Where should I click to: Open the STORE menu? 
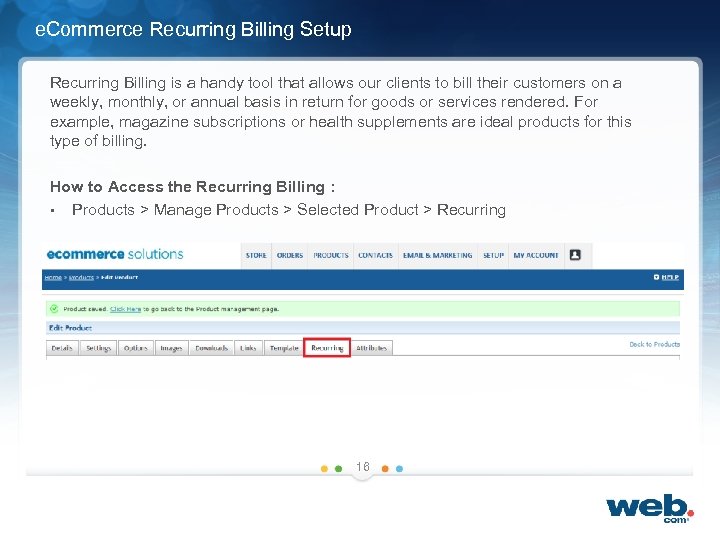click(x=256, y=255)
